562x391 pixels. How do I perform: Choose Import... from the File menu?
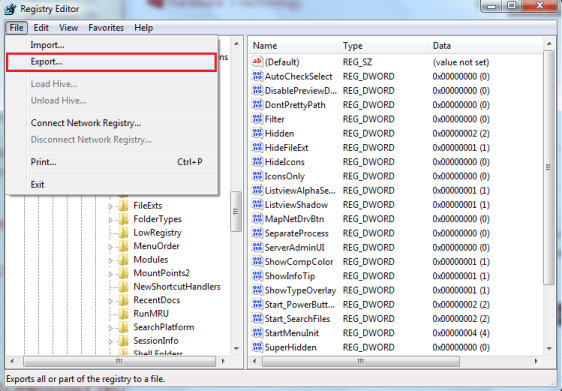click(x=111, y=45)
